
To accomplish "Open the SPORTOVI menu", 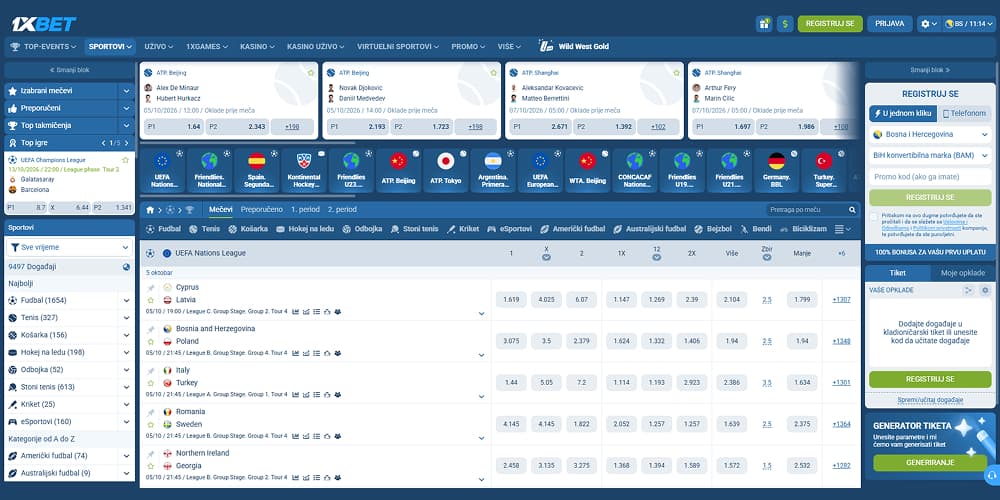I will (x=110, y=47).
